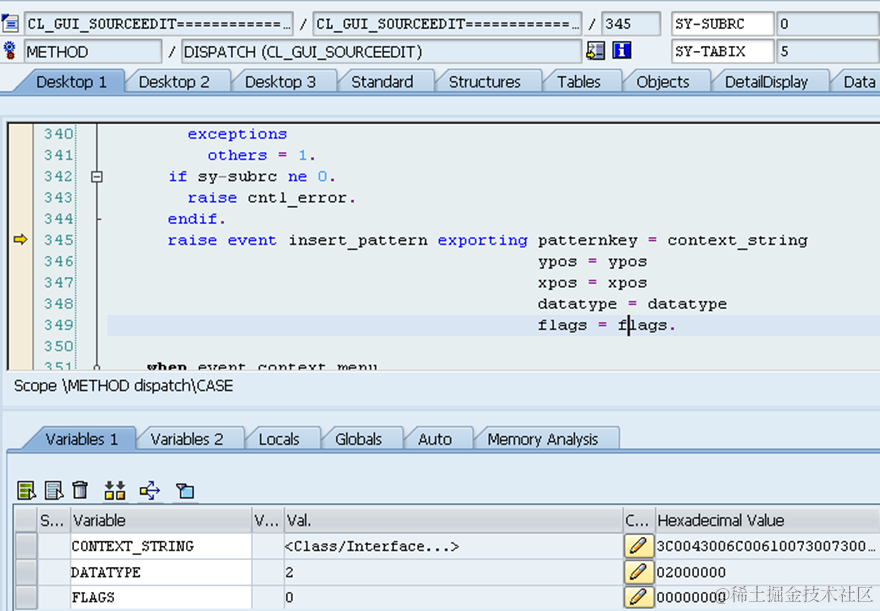The width and height of the screenshot is (880, 611).
Task: Click the blue arrows exchange toolbar icon
Action: [150, 490]
